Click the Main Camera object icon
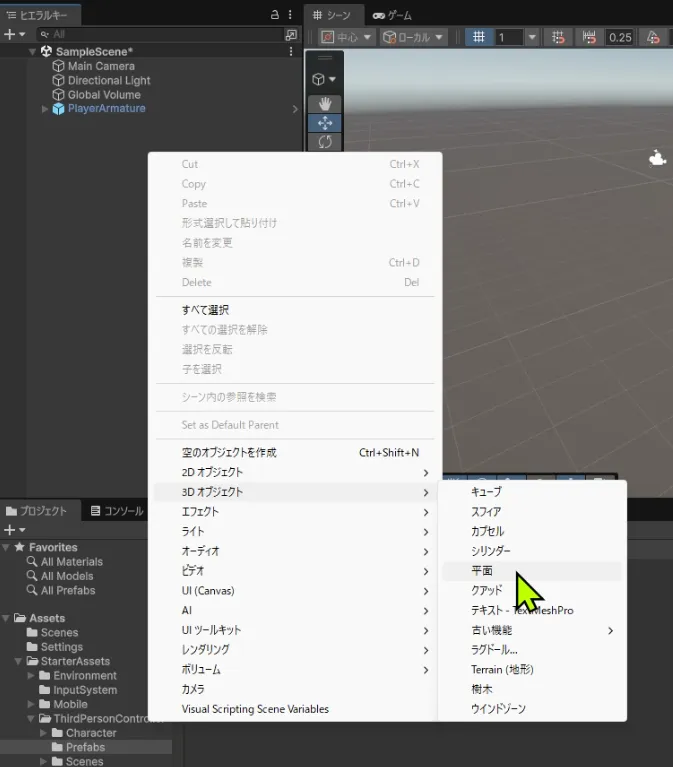673x767 pixels. coord(58,66)
